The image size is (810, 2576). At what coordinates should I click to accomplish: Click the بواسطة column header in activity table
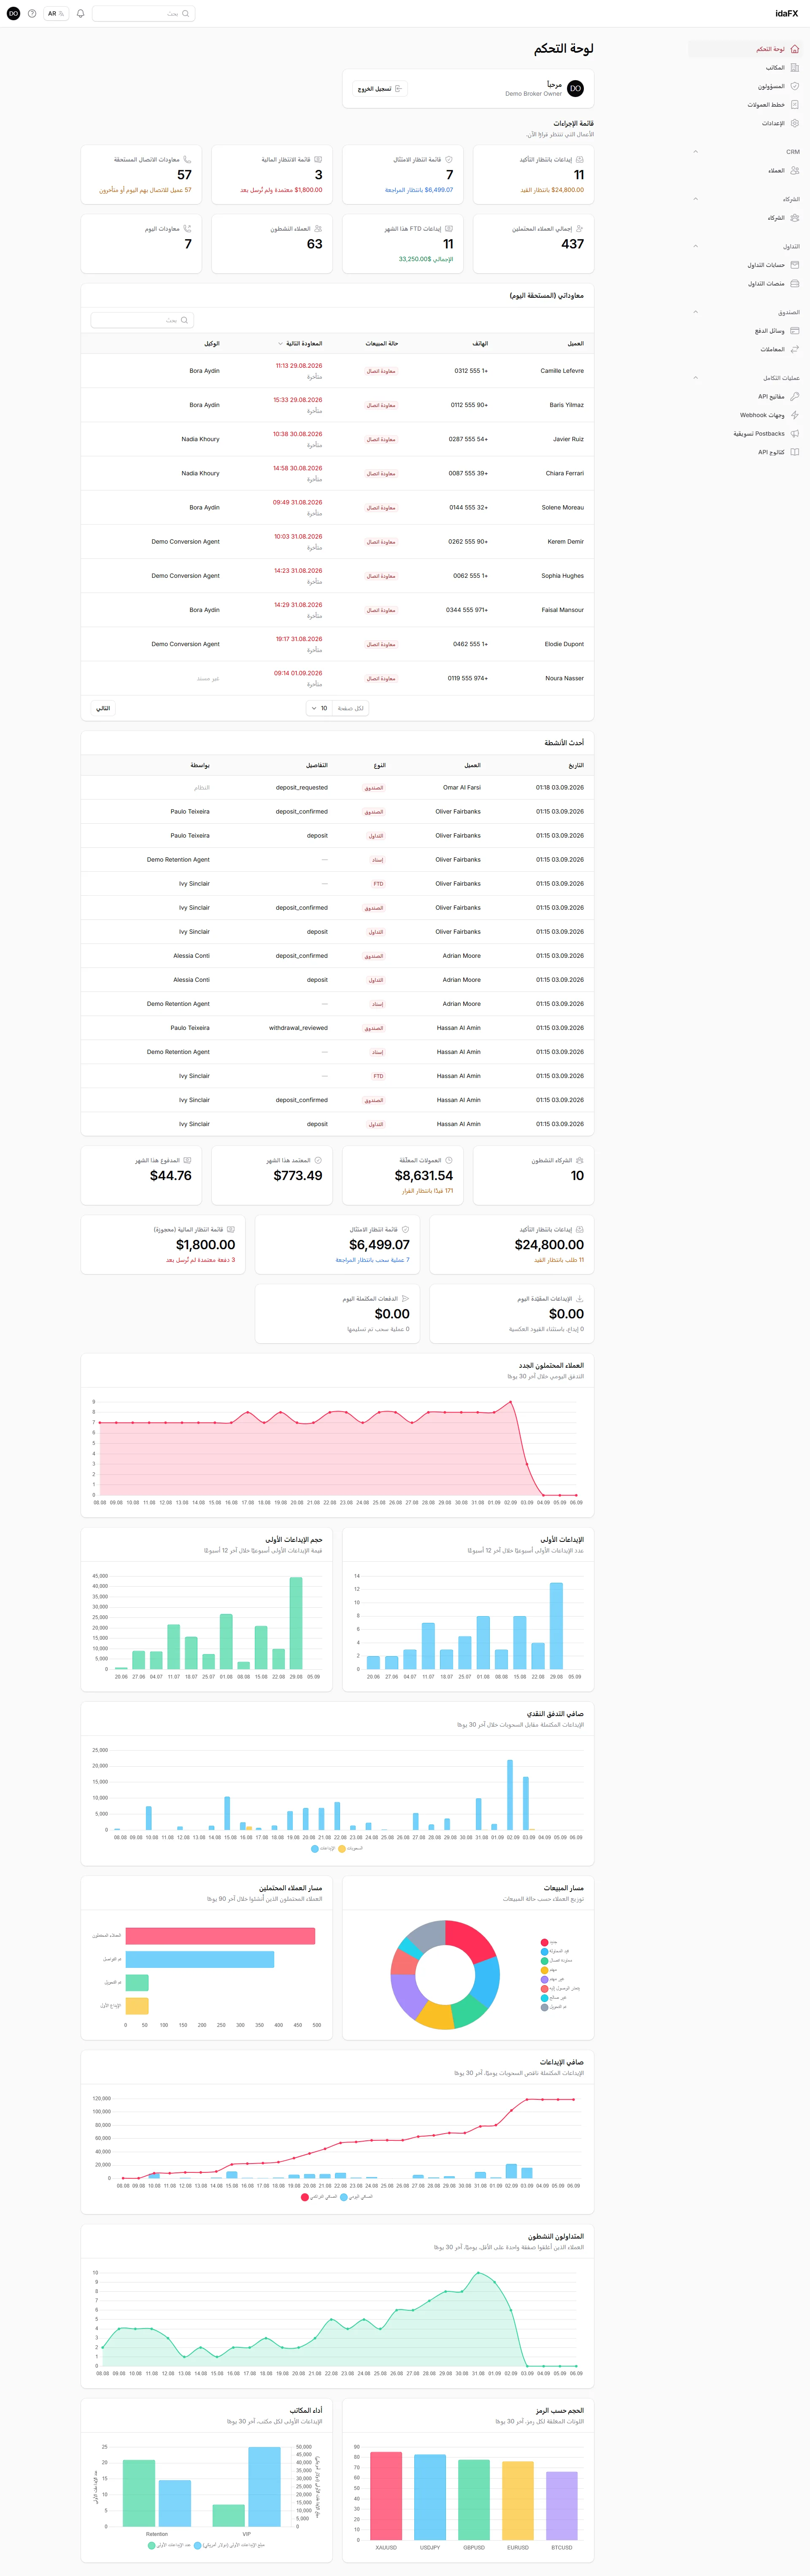pos(200,765)
